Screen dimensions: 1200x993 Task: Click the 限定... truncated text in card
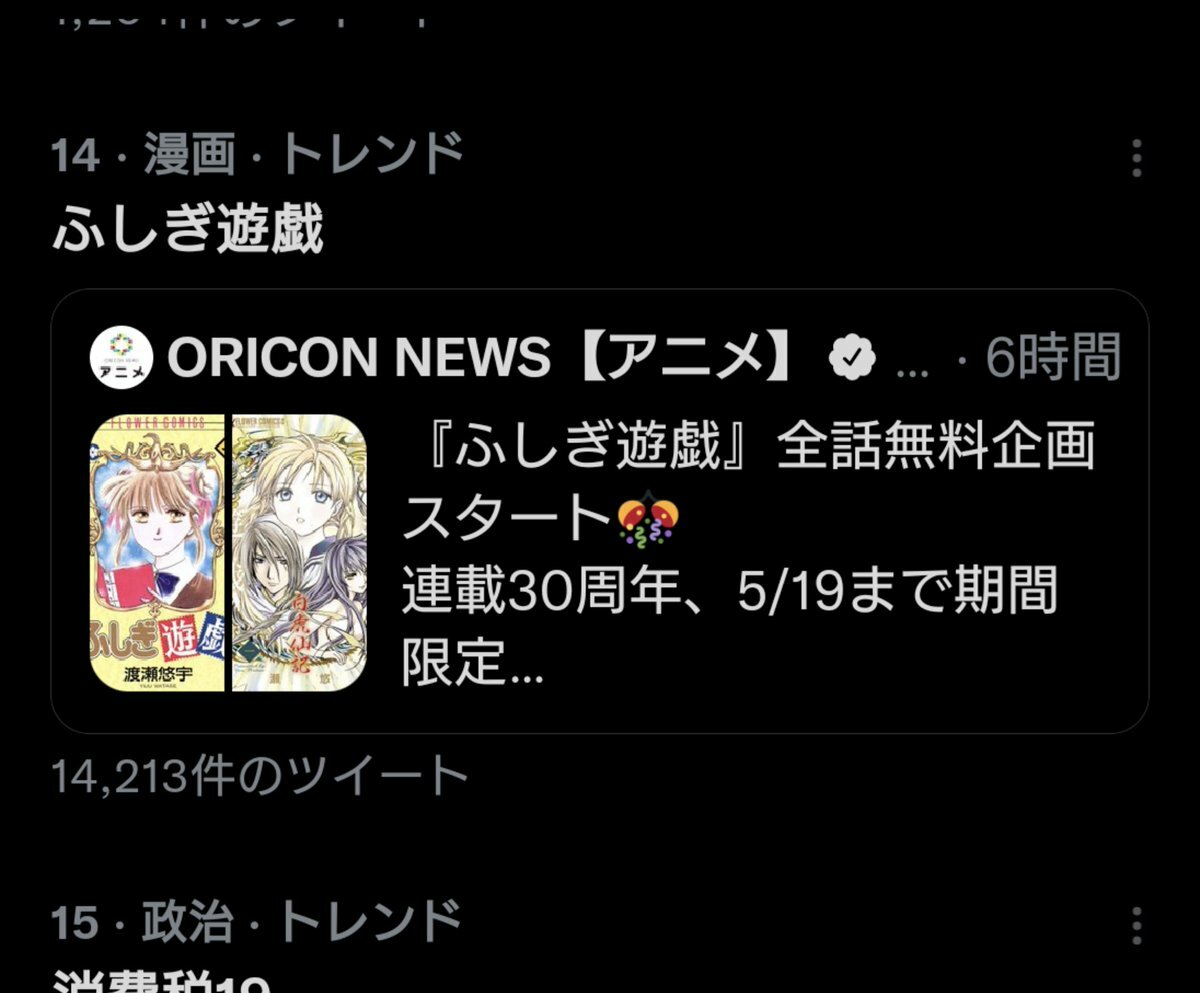[x=473, y=664]
